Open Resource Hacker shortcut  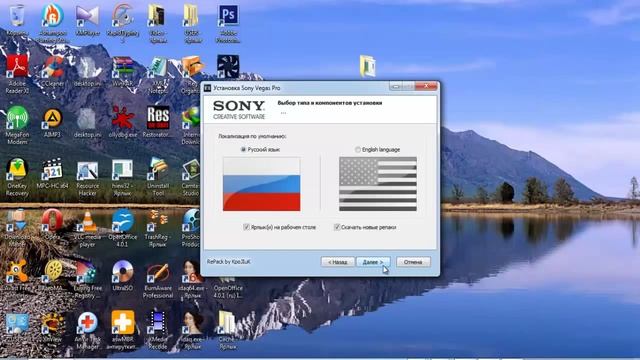click(87, 170)
